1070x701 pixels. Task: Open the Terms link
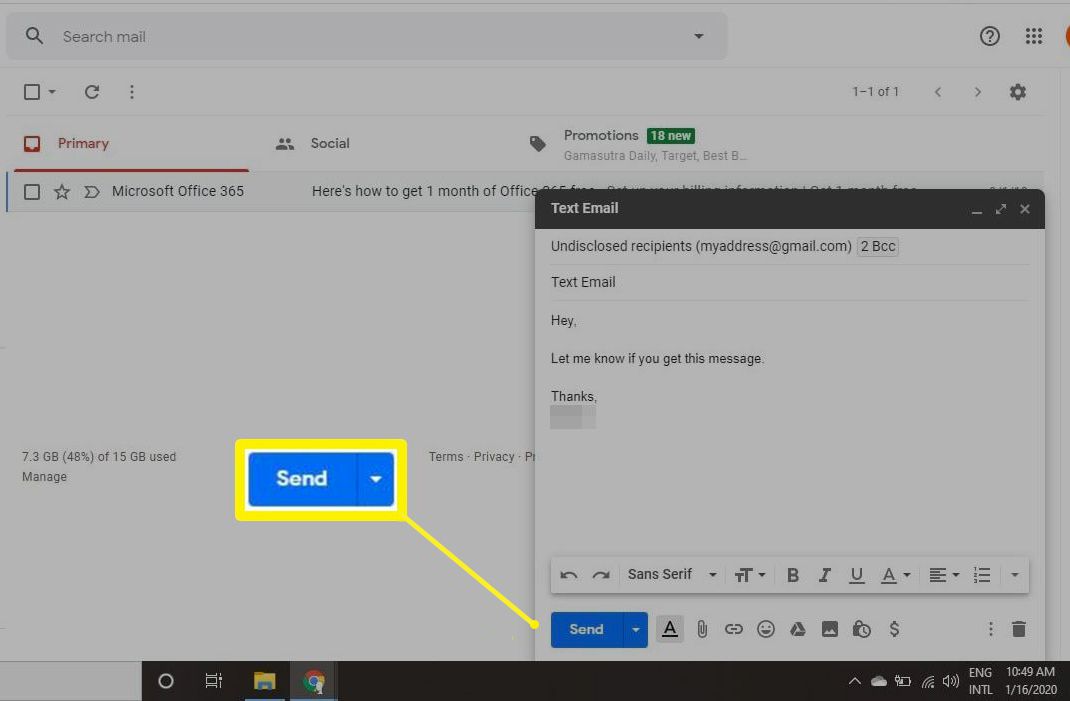446,457
